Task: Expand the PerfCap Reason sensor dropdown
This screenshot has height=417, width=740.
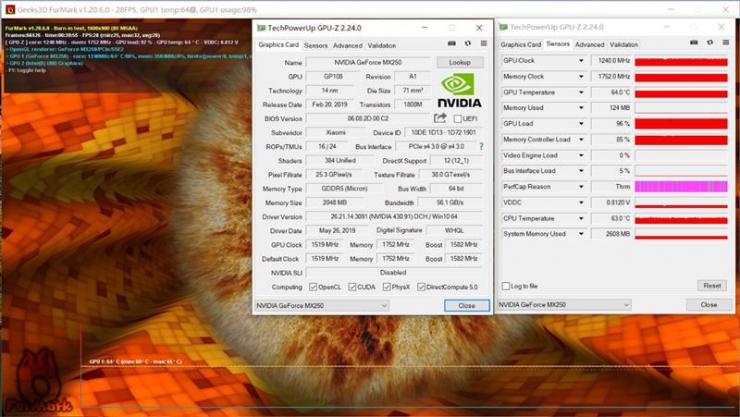Action: pyautogui.click(x=581, y=187)
